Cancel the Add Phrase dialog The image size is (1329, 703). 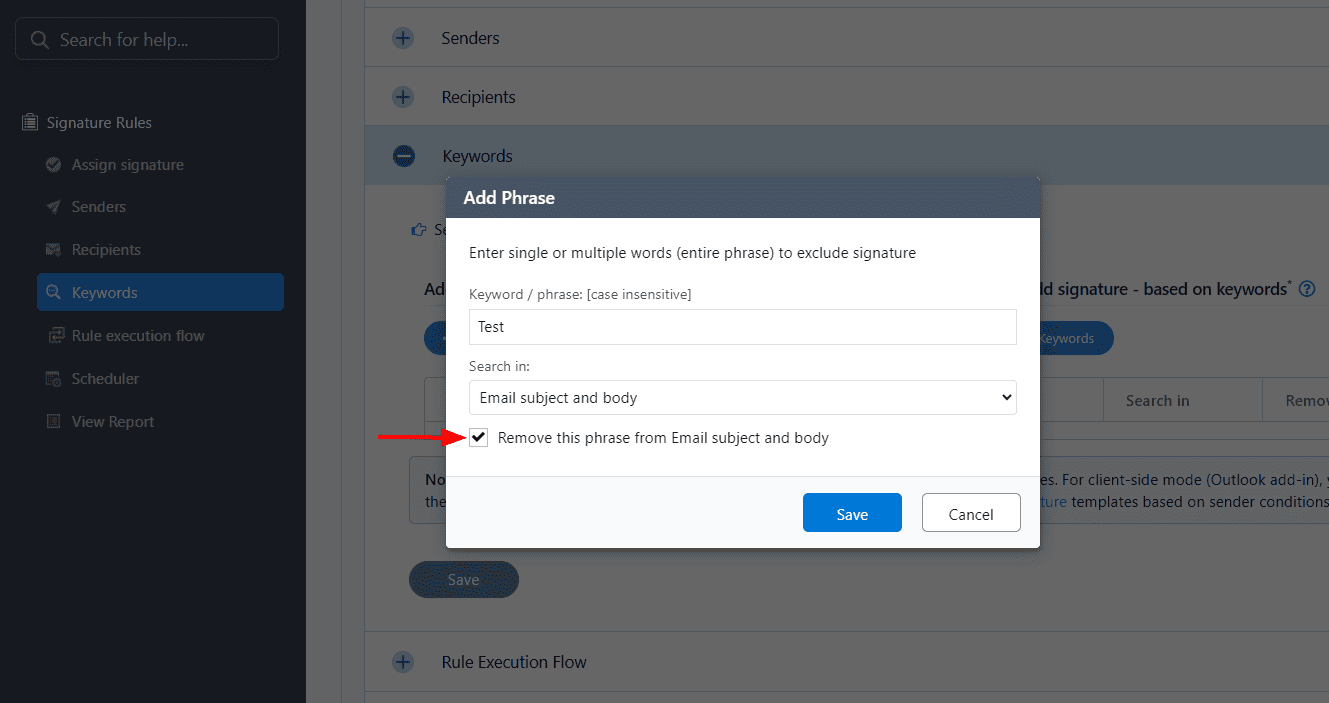[x=970, y=513]
